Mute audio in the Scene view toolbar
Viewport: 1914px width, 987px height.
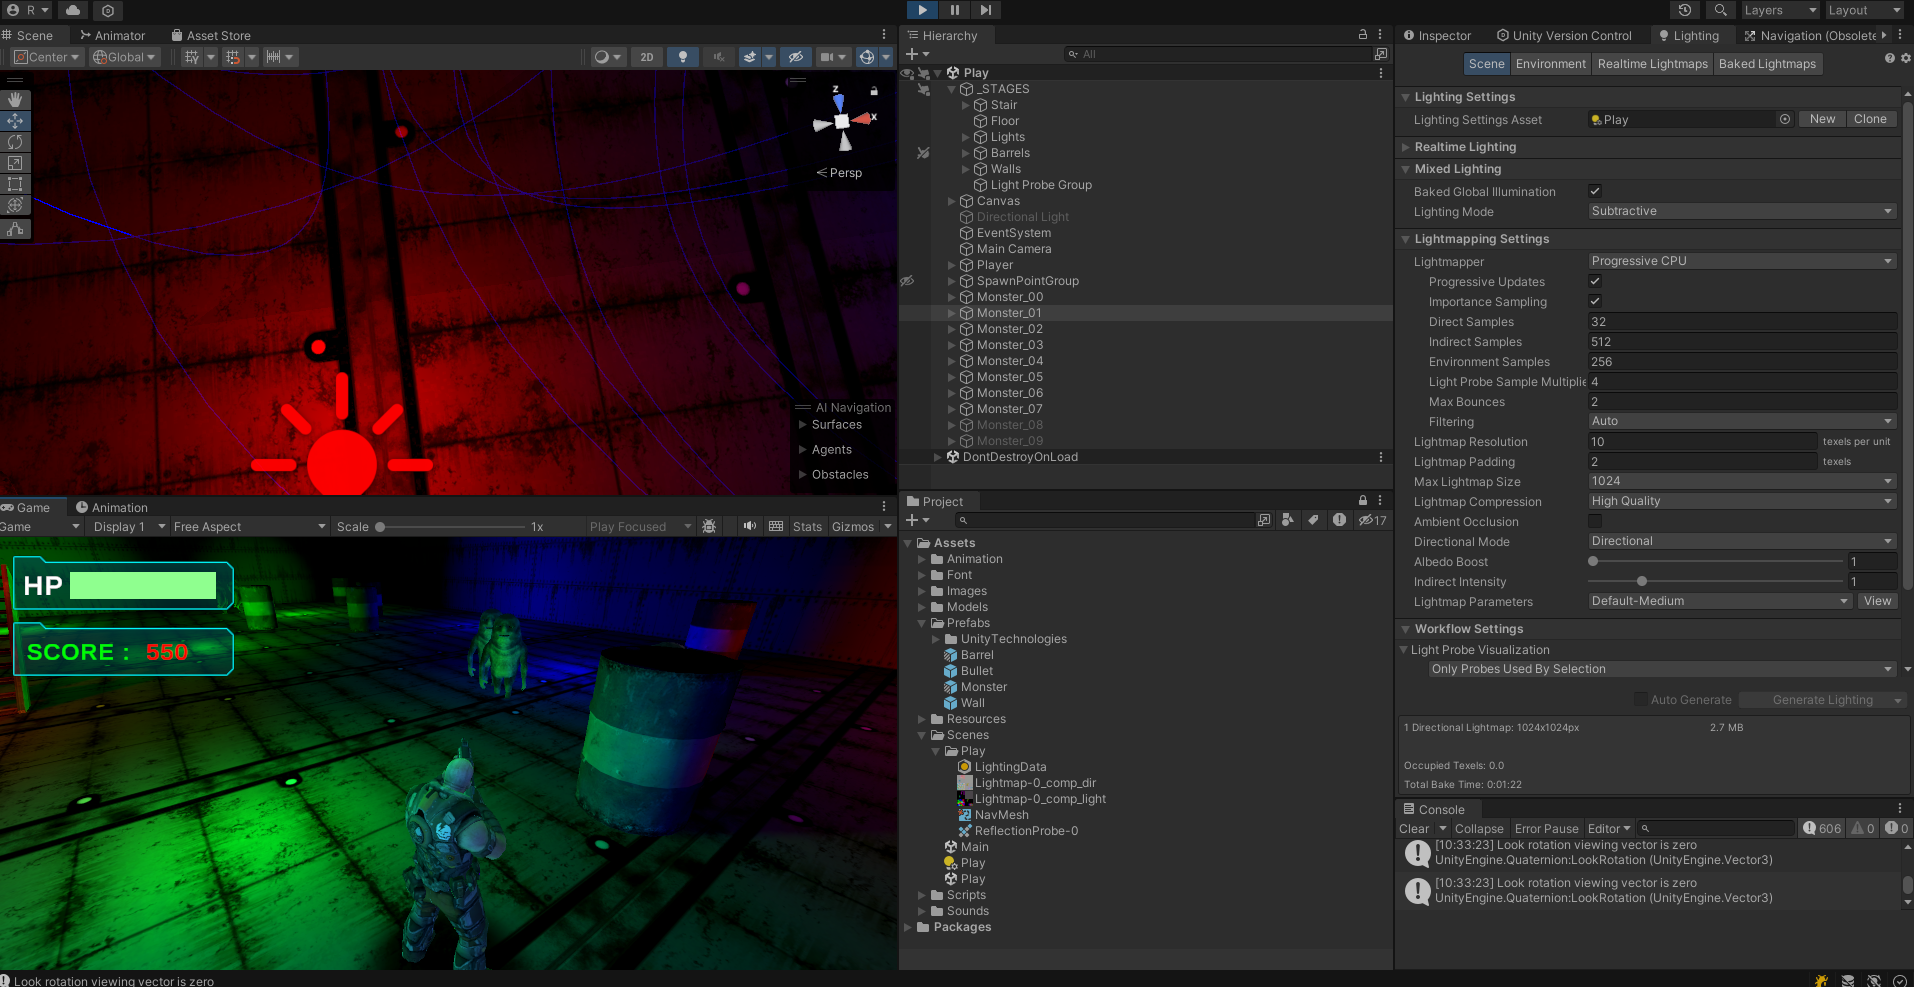coord(718,57)
